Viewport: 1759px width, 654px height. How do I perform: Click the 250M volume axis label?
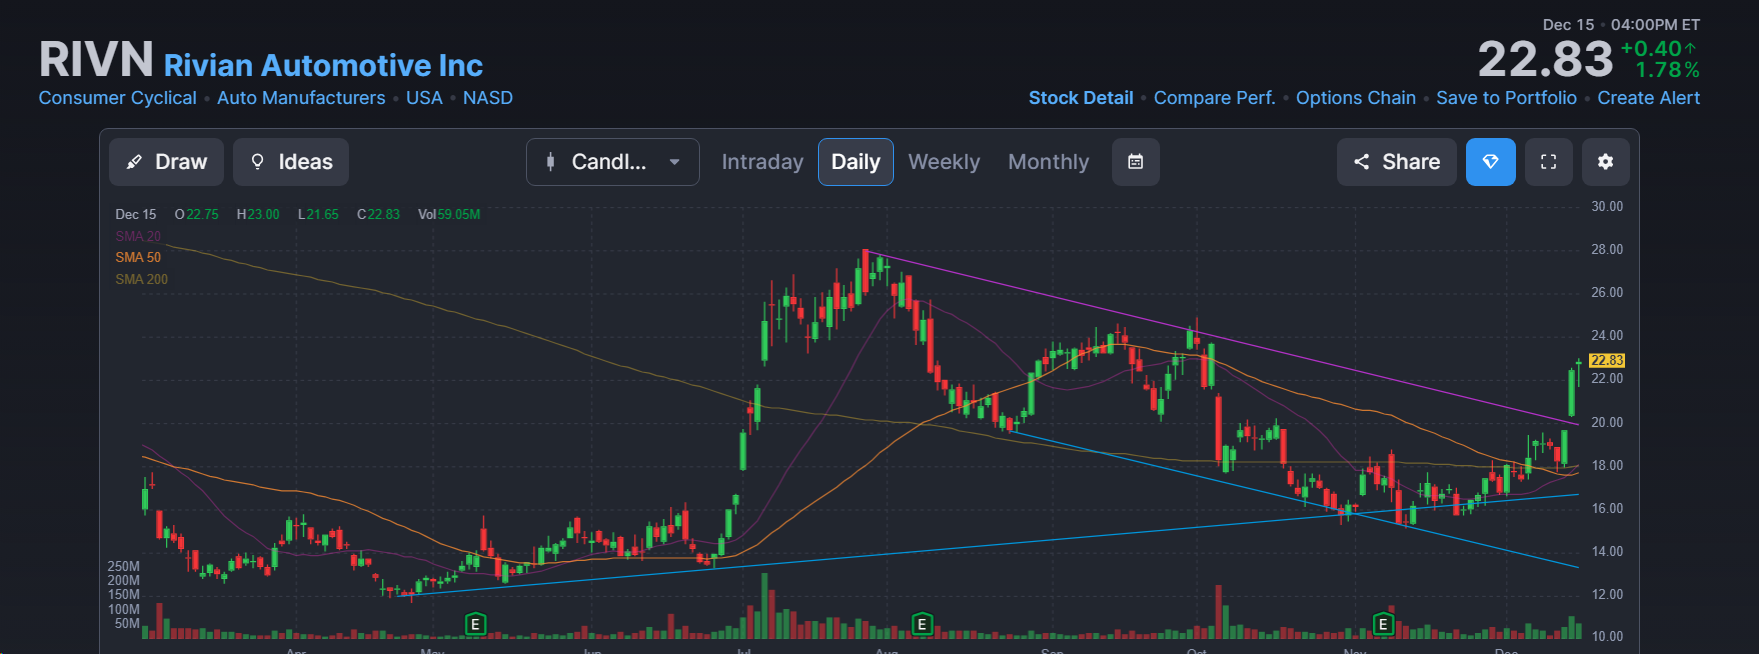point(124,566)
